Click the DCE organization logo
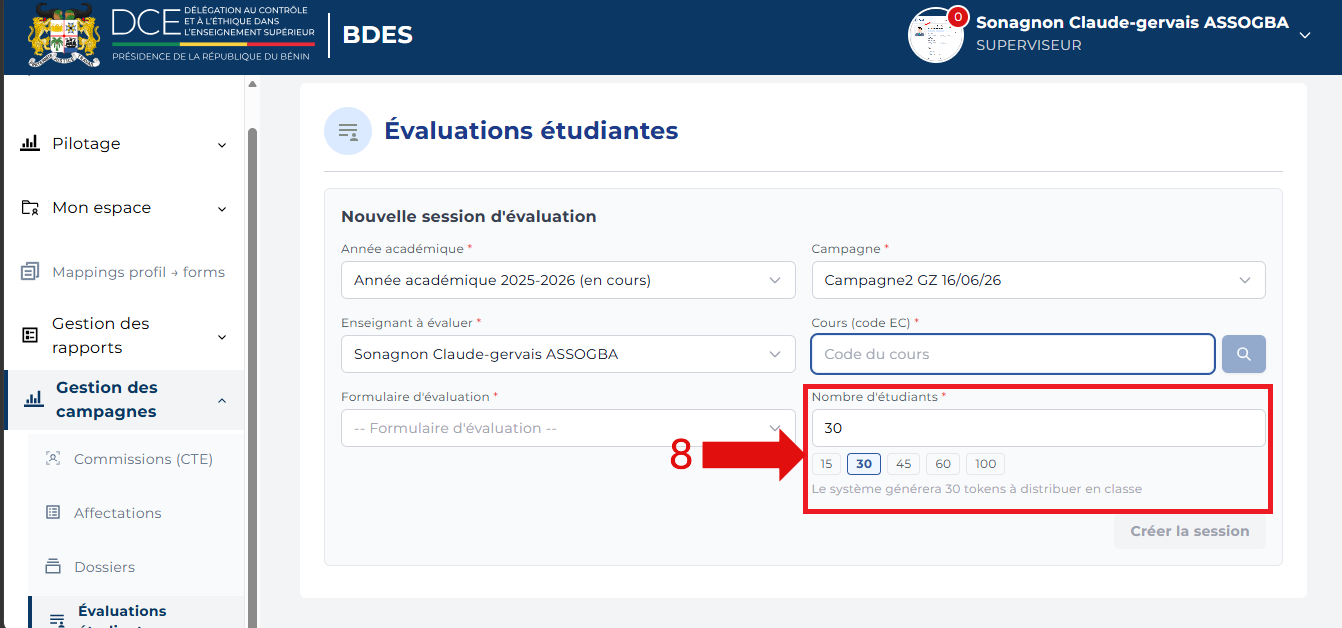 (x=213, y=35)
